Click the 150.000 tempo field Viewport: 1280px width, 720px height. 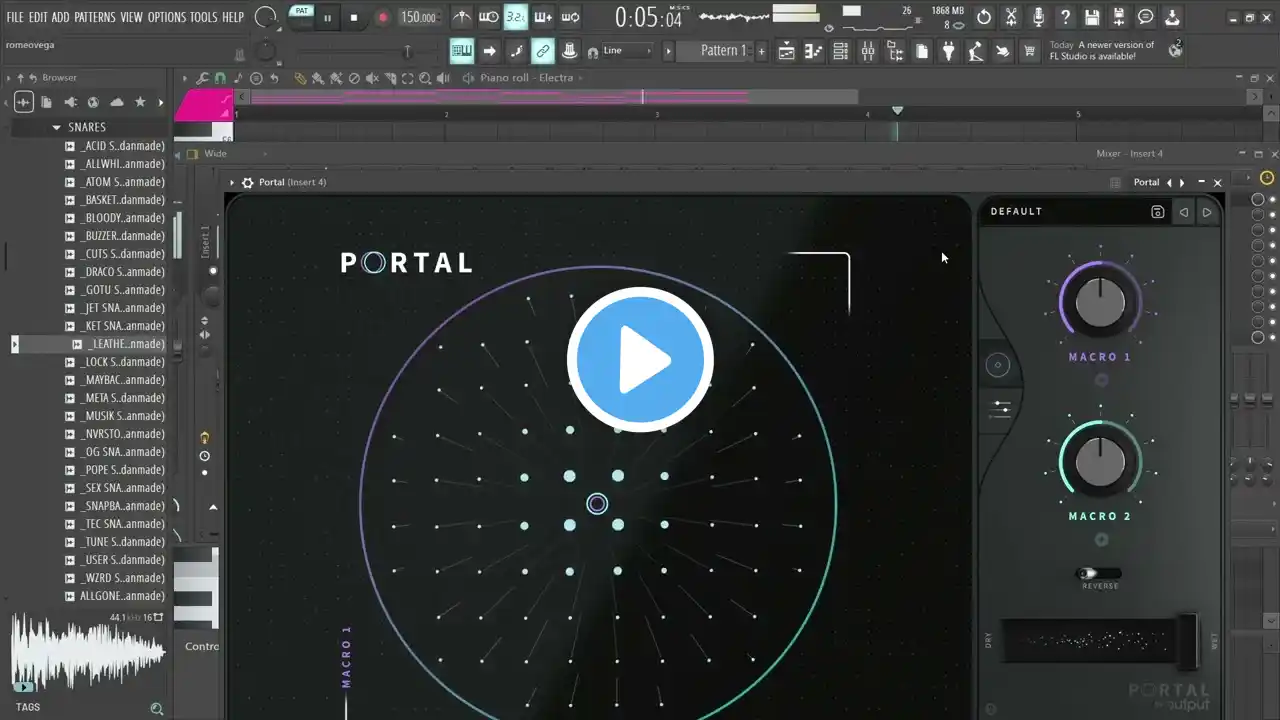click(419, 17)
